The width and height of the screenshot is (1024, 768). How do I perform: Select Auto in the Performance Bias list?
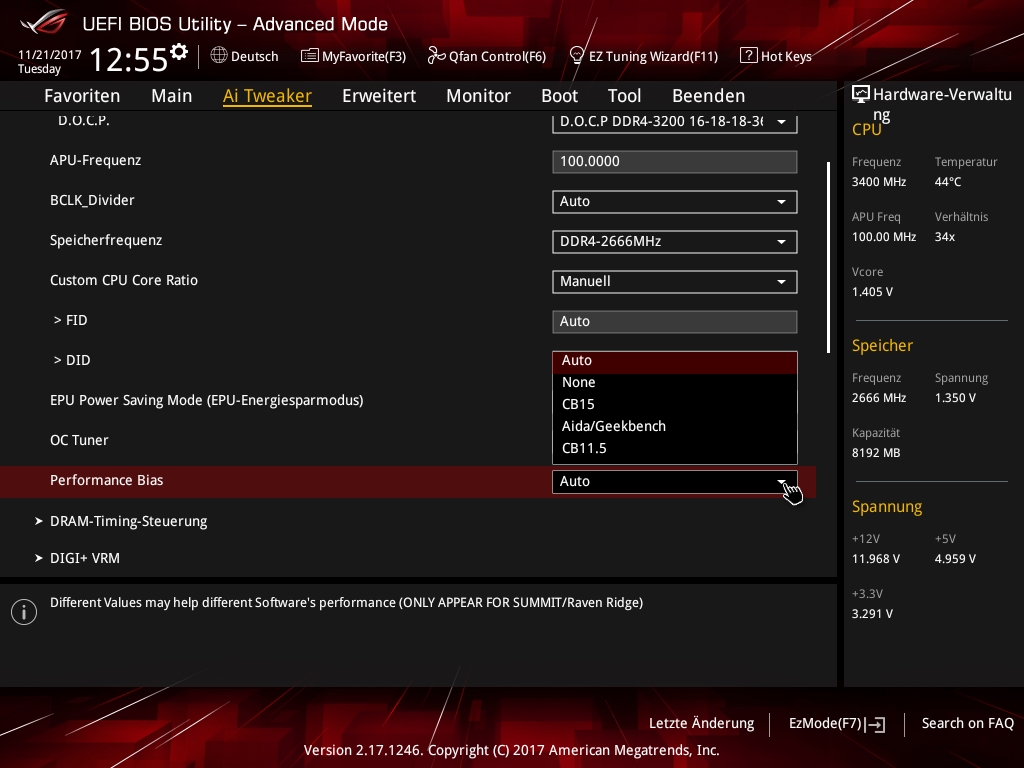tap(675, 360)
